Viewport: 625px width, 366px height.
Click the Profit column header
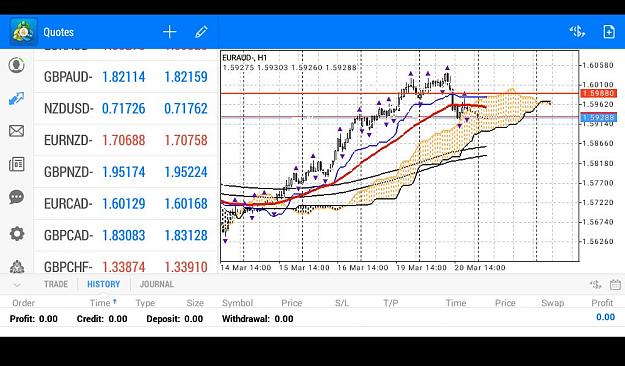coord(602,303)
